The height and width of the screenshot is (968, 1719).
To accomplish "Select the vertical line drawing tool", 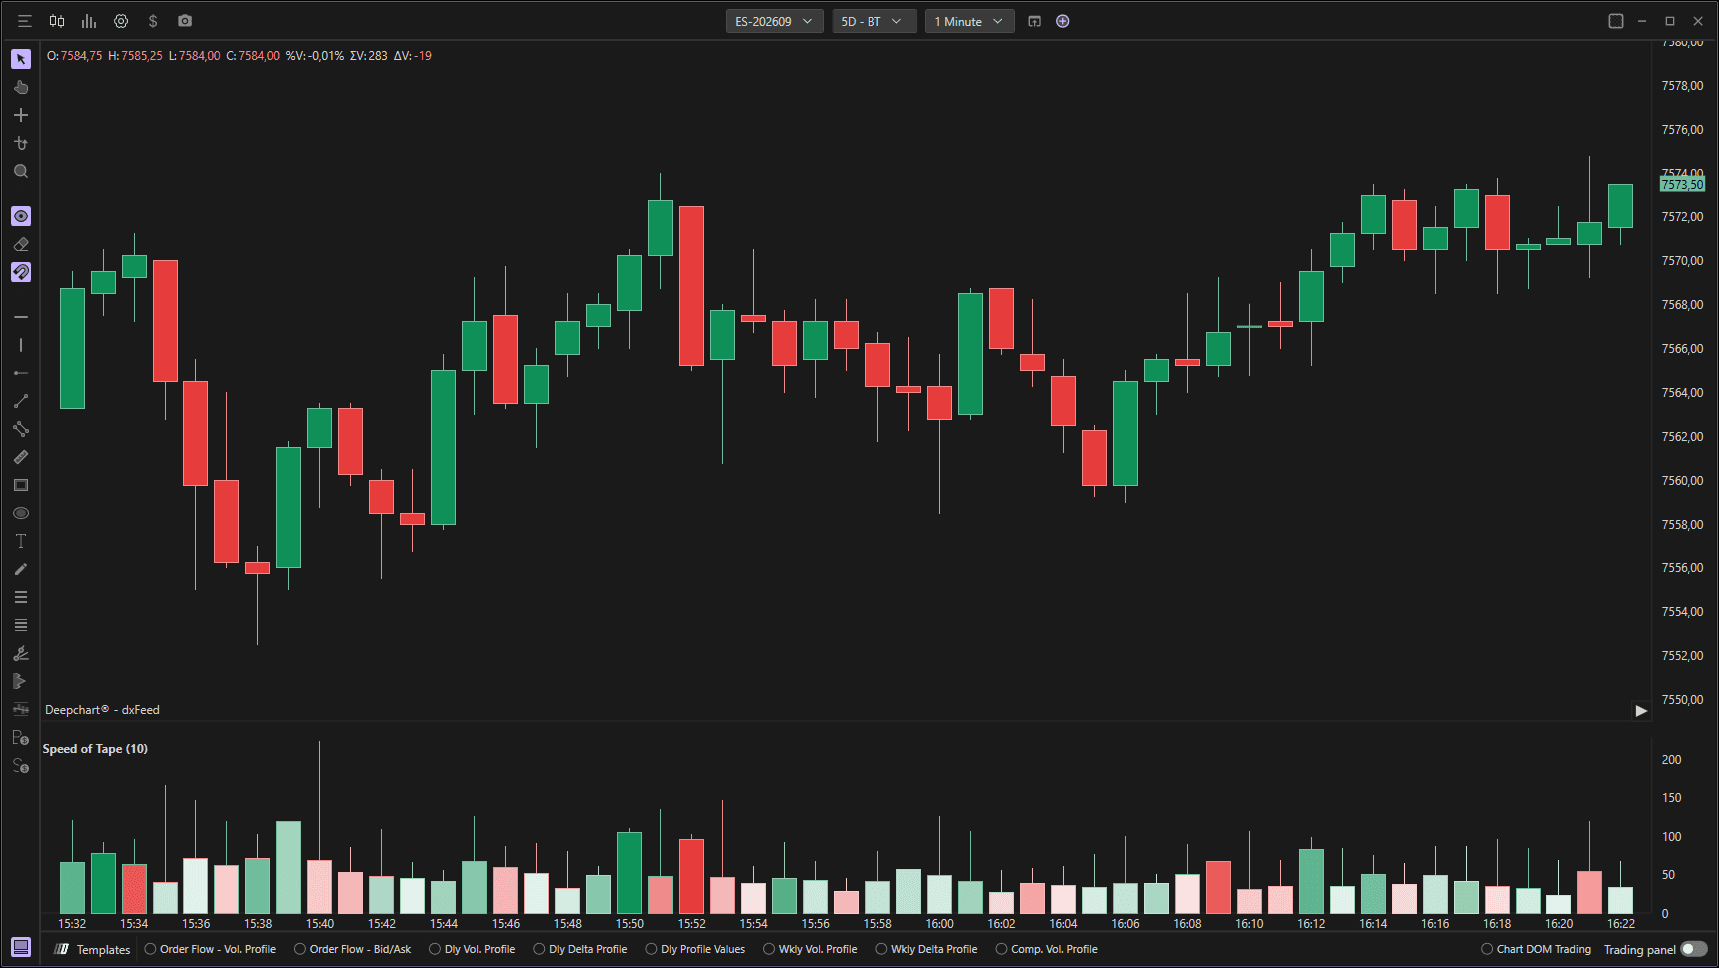I will pos(21,345).
